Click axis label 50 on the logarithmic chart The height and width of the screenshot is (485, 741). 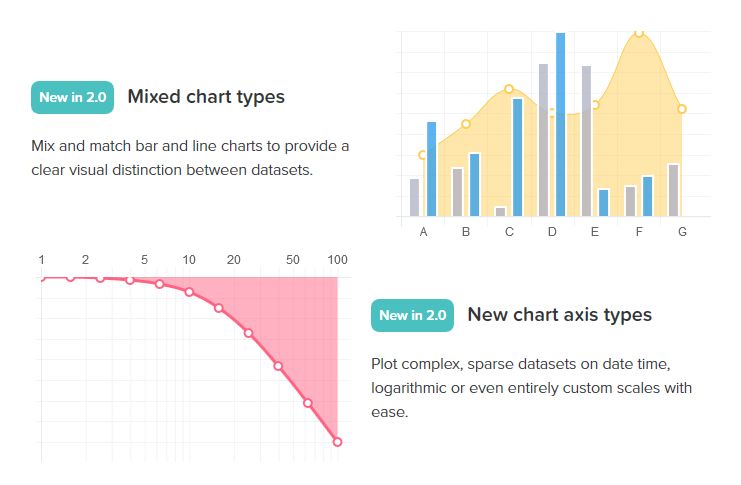point(293,260)
